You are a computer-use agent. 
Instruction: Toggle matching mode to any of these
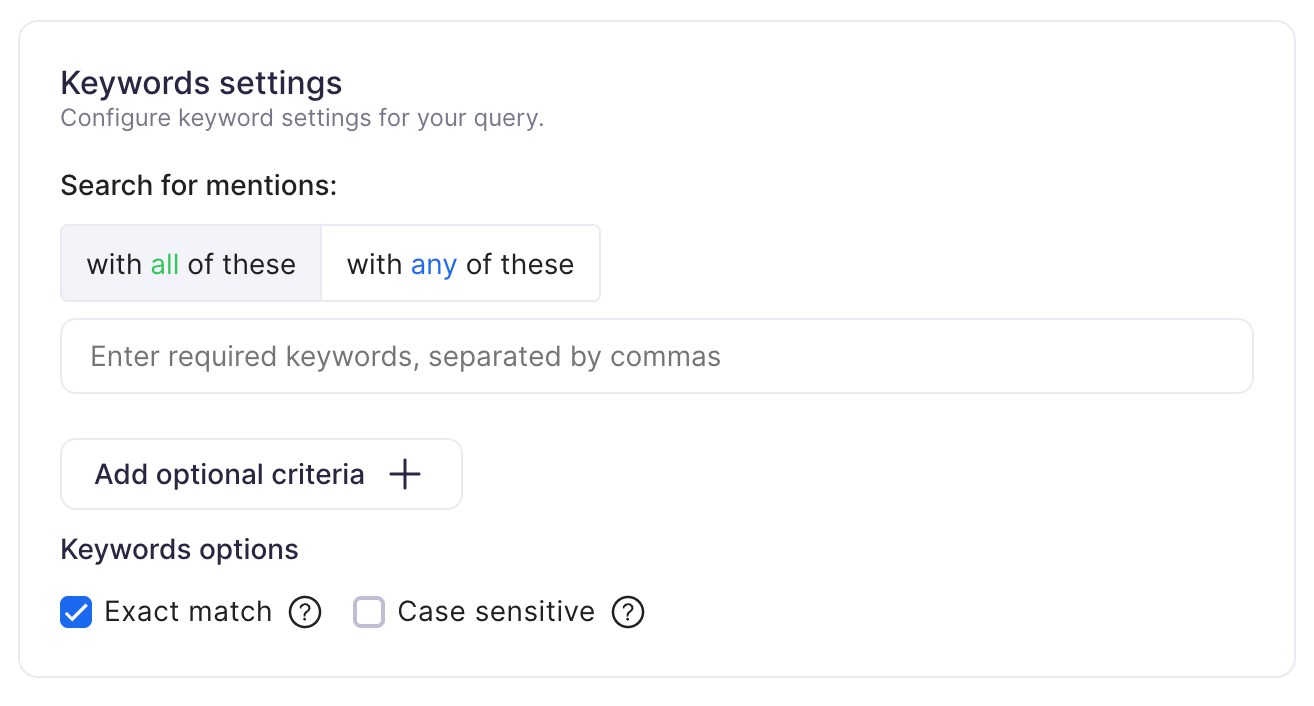point(460,263)
